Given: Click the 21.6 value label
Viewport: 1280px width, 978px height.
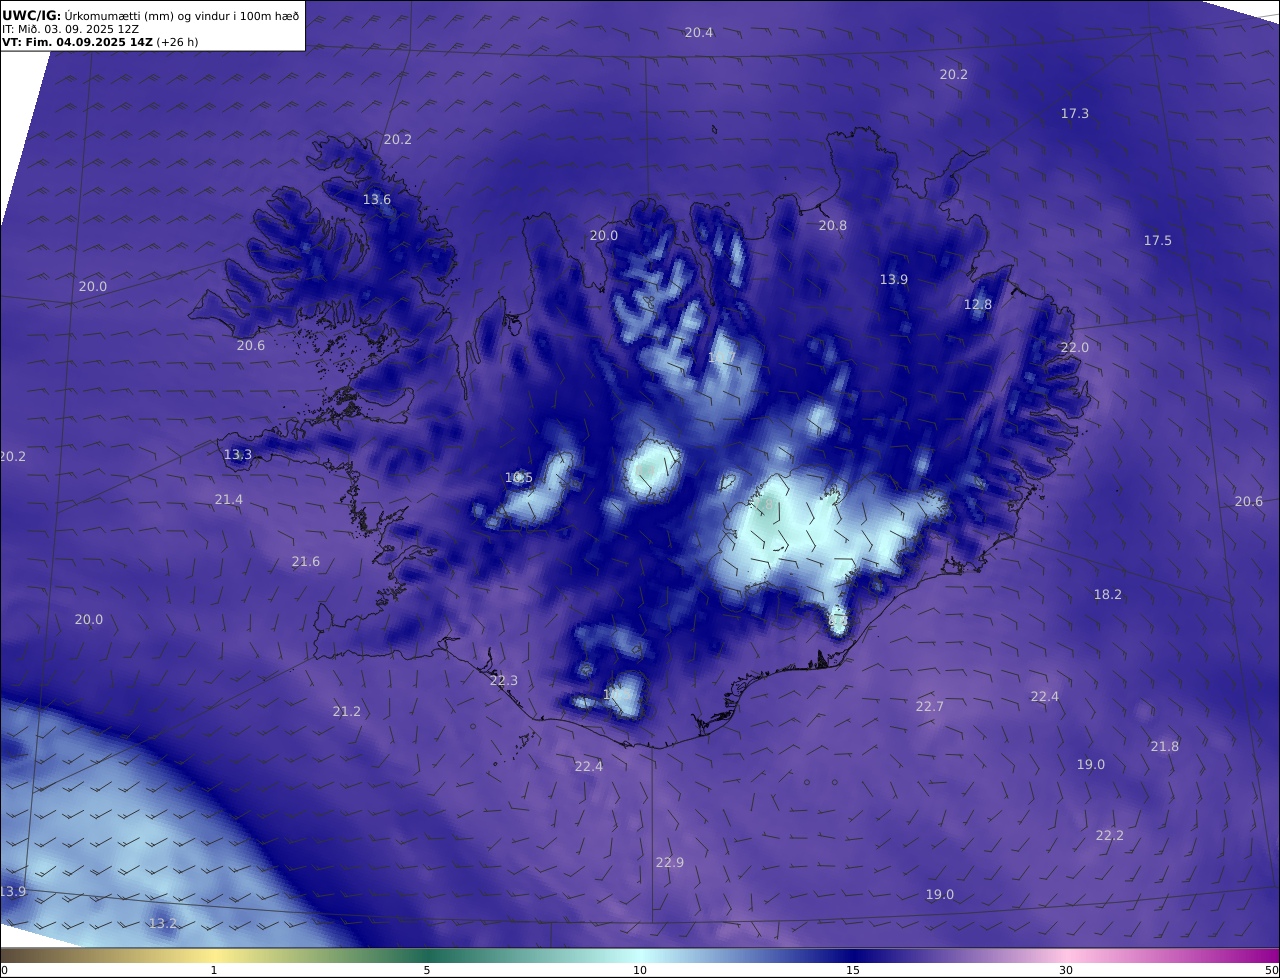Looking at the screenshot, I should point(306,562).
